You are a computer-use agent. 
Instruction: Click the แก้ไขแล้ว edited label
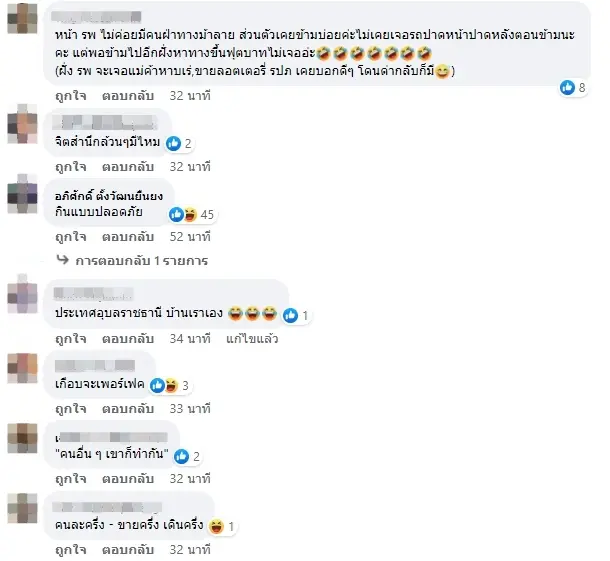coord(252,339)
